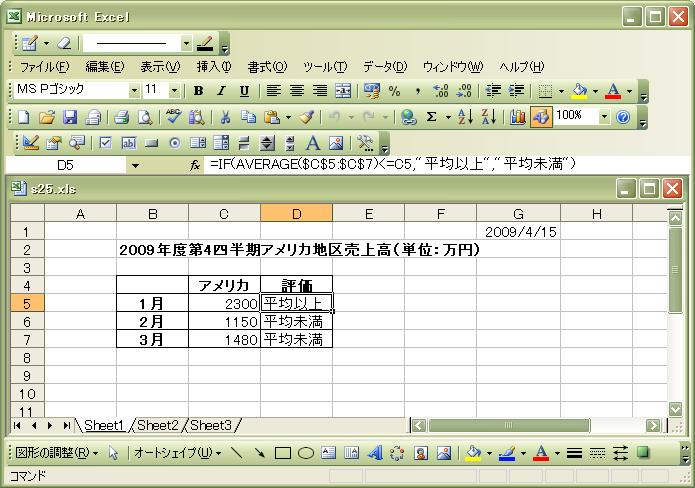Center cell text horizontally
The height and width of the screenshot is (488, 695).
click(297, 91)
